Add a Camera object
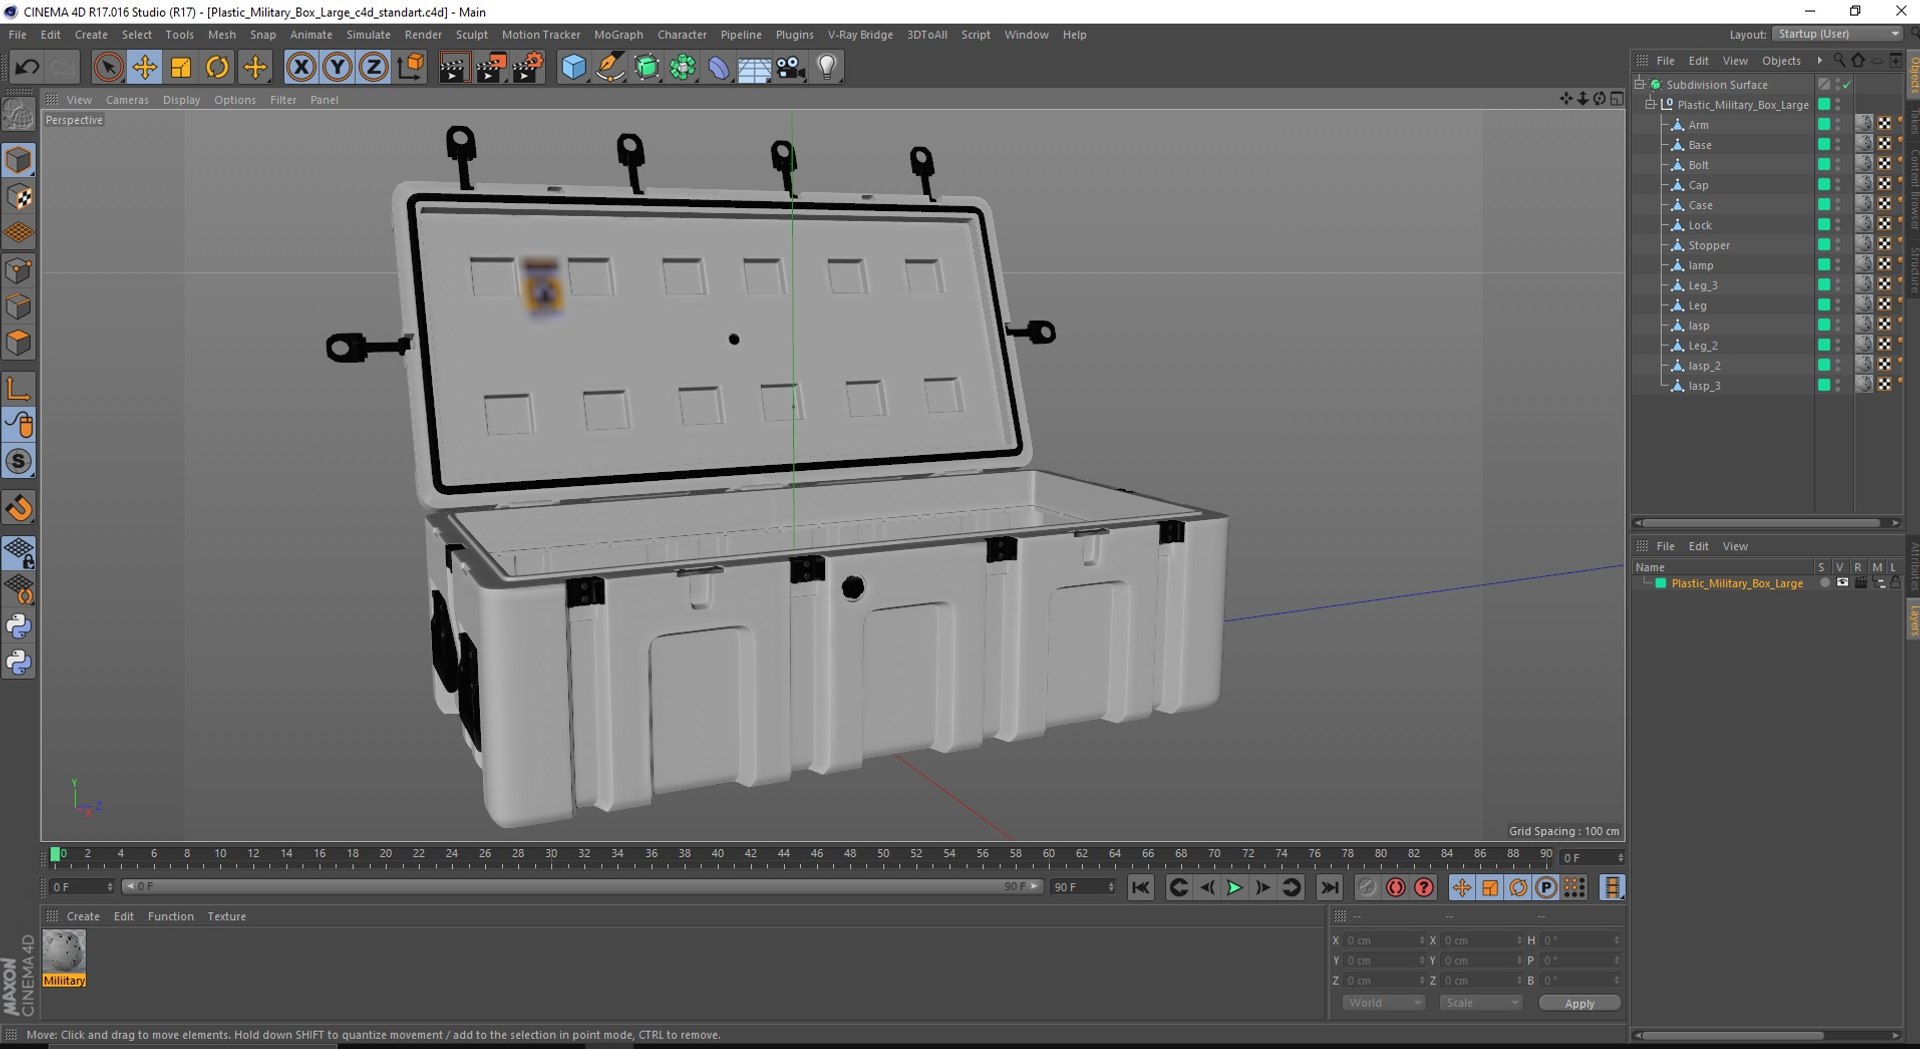 [791, 67]
